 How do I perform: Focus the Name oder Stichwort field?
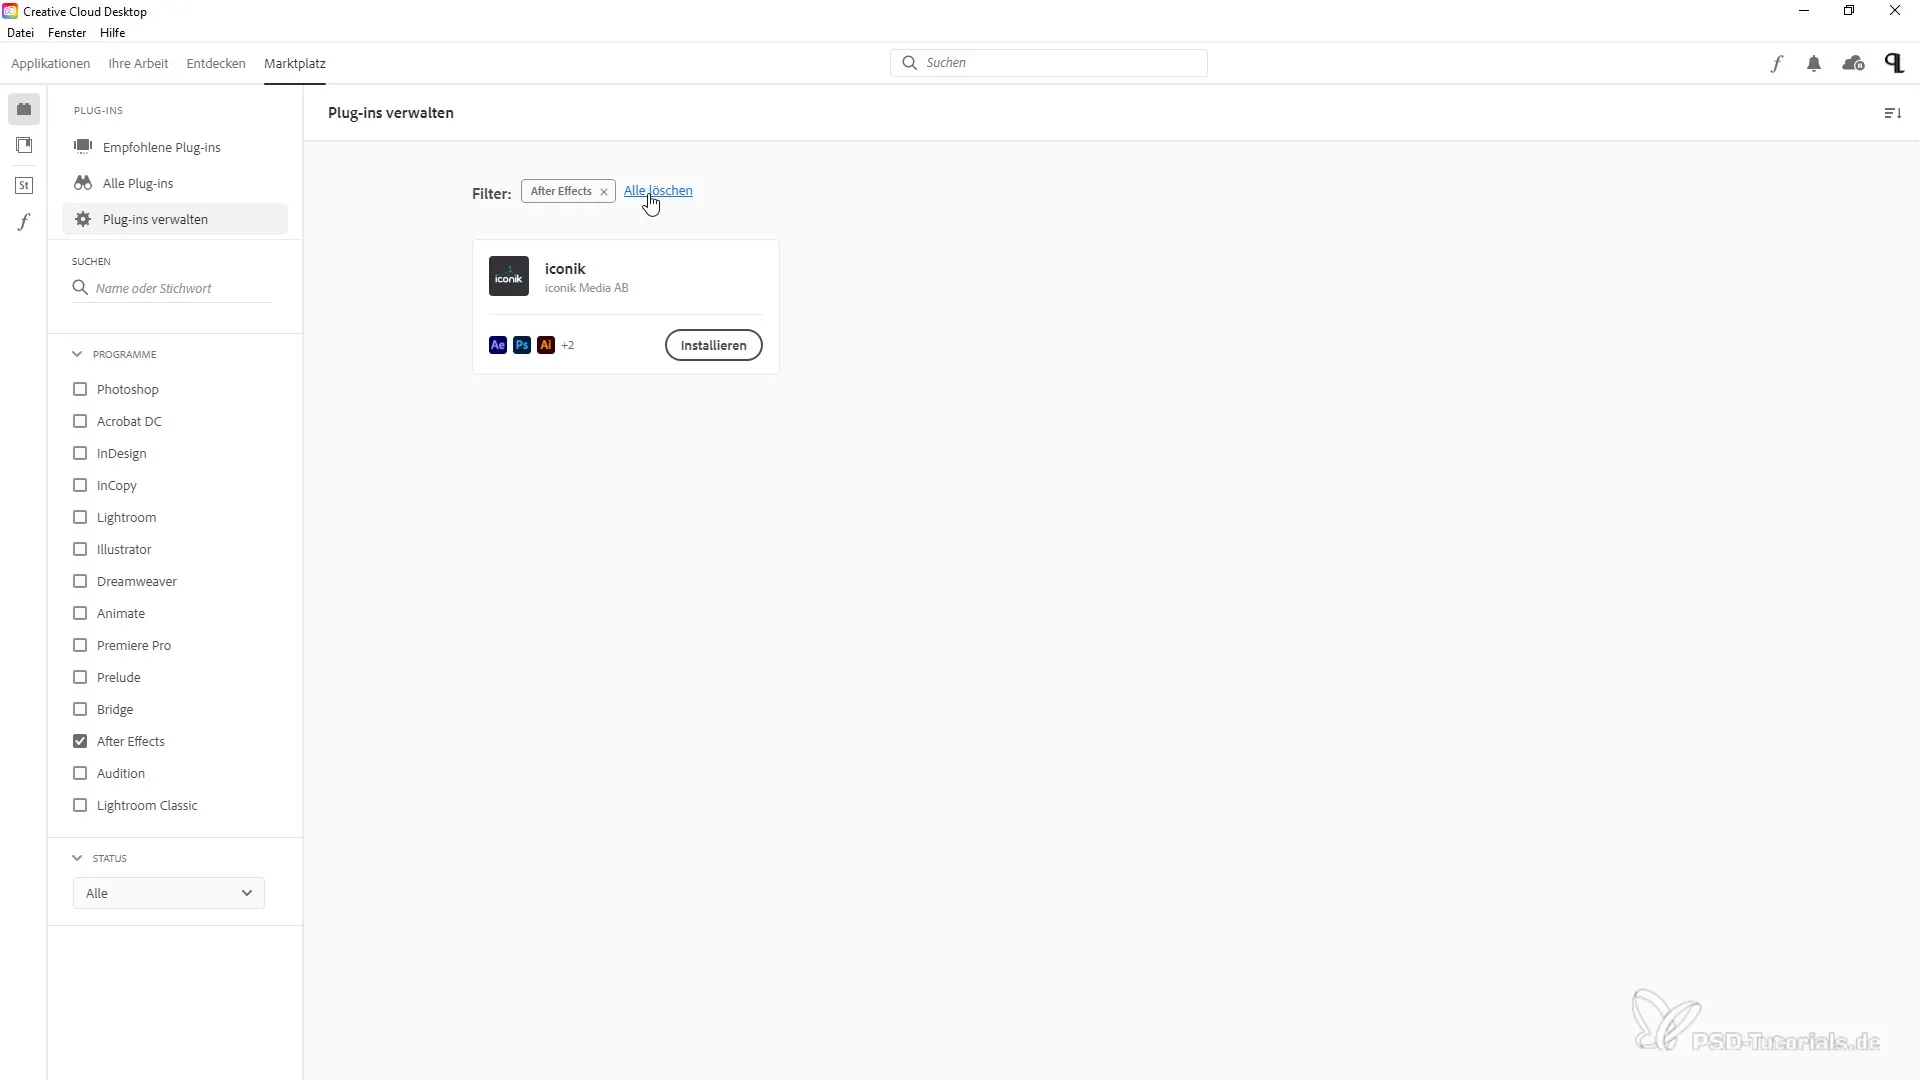172,288
